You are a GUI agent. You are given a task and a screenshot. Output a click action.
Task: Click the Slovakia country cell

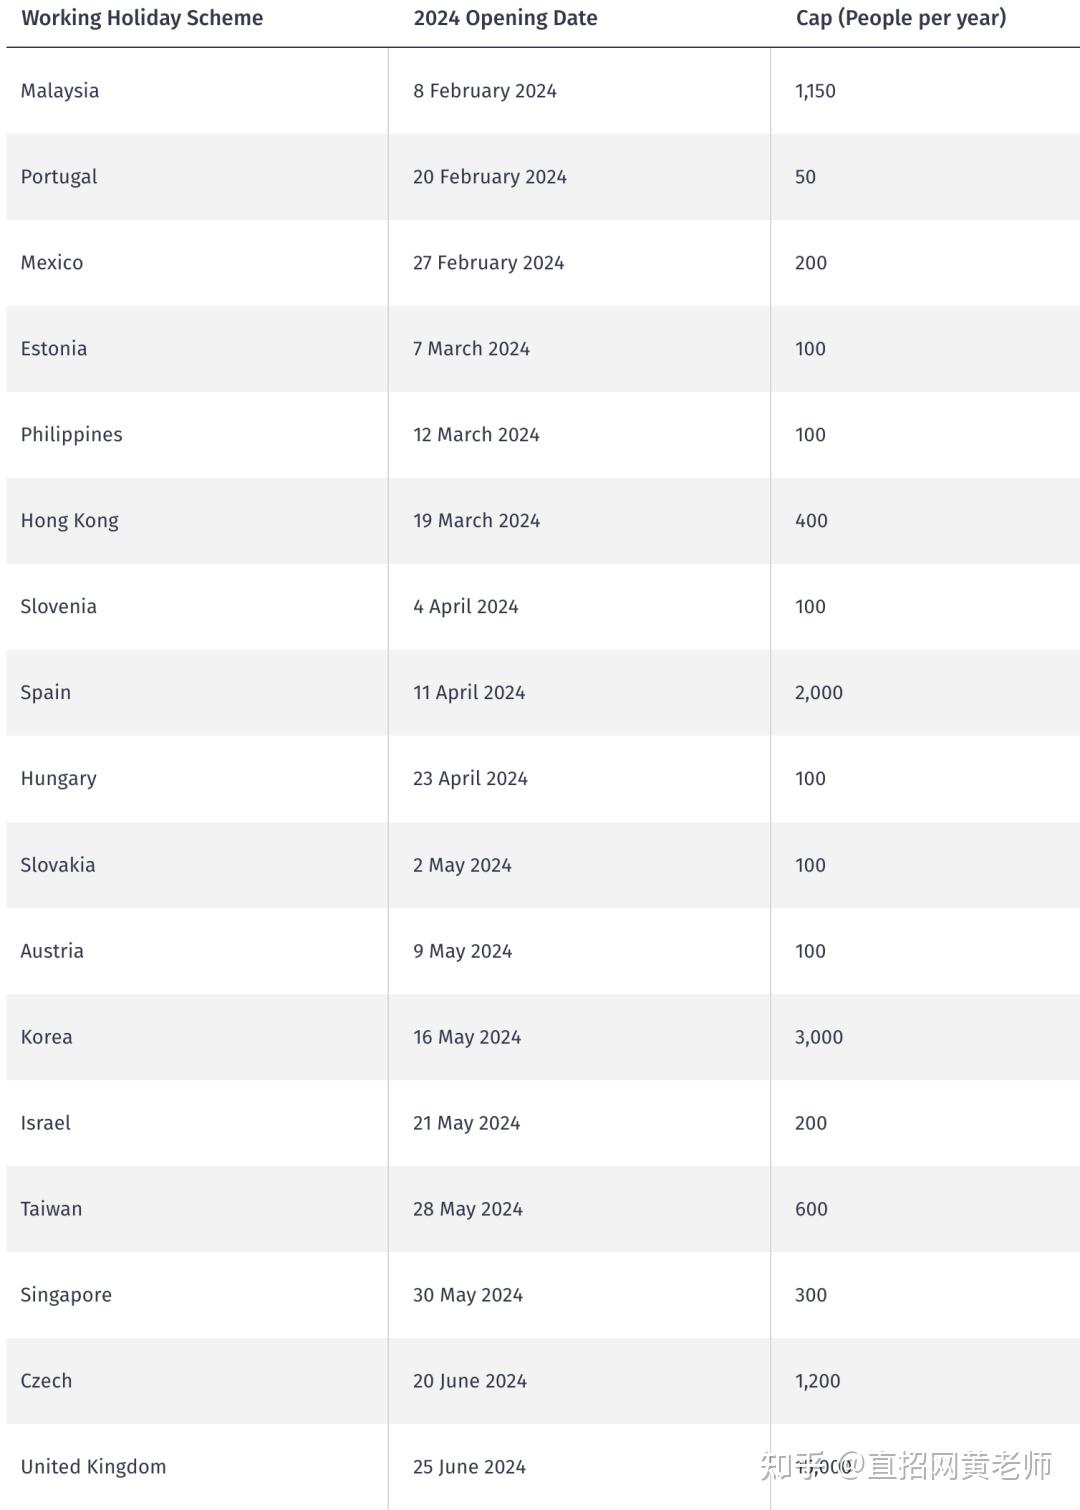58,865
